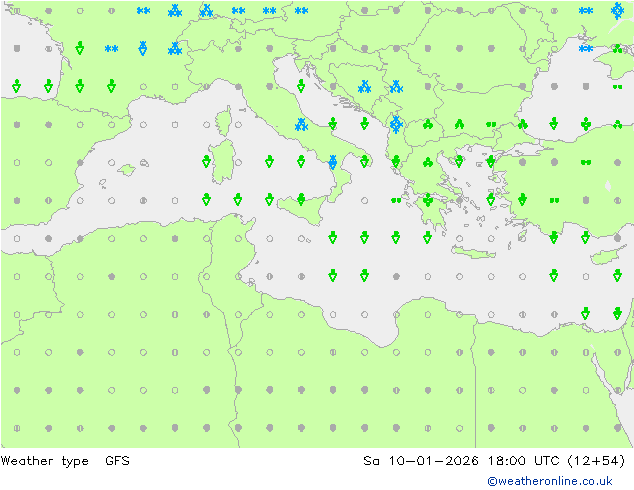This screenshot has width=634, height=490.
Task: Click the island of Mallorca
Action: point(126,169)
